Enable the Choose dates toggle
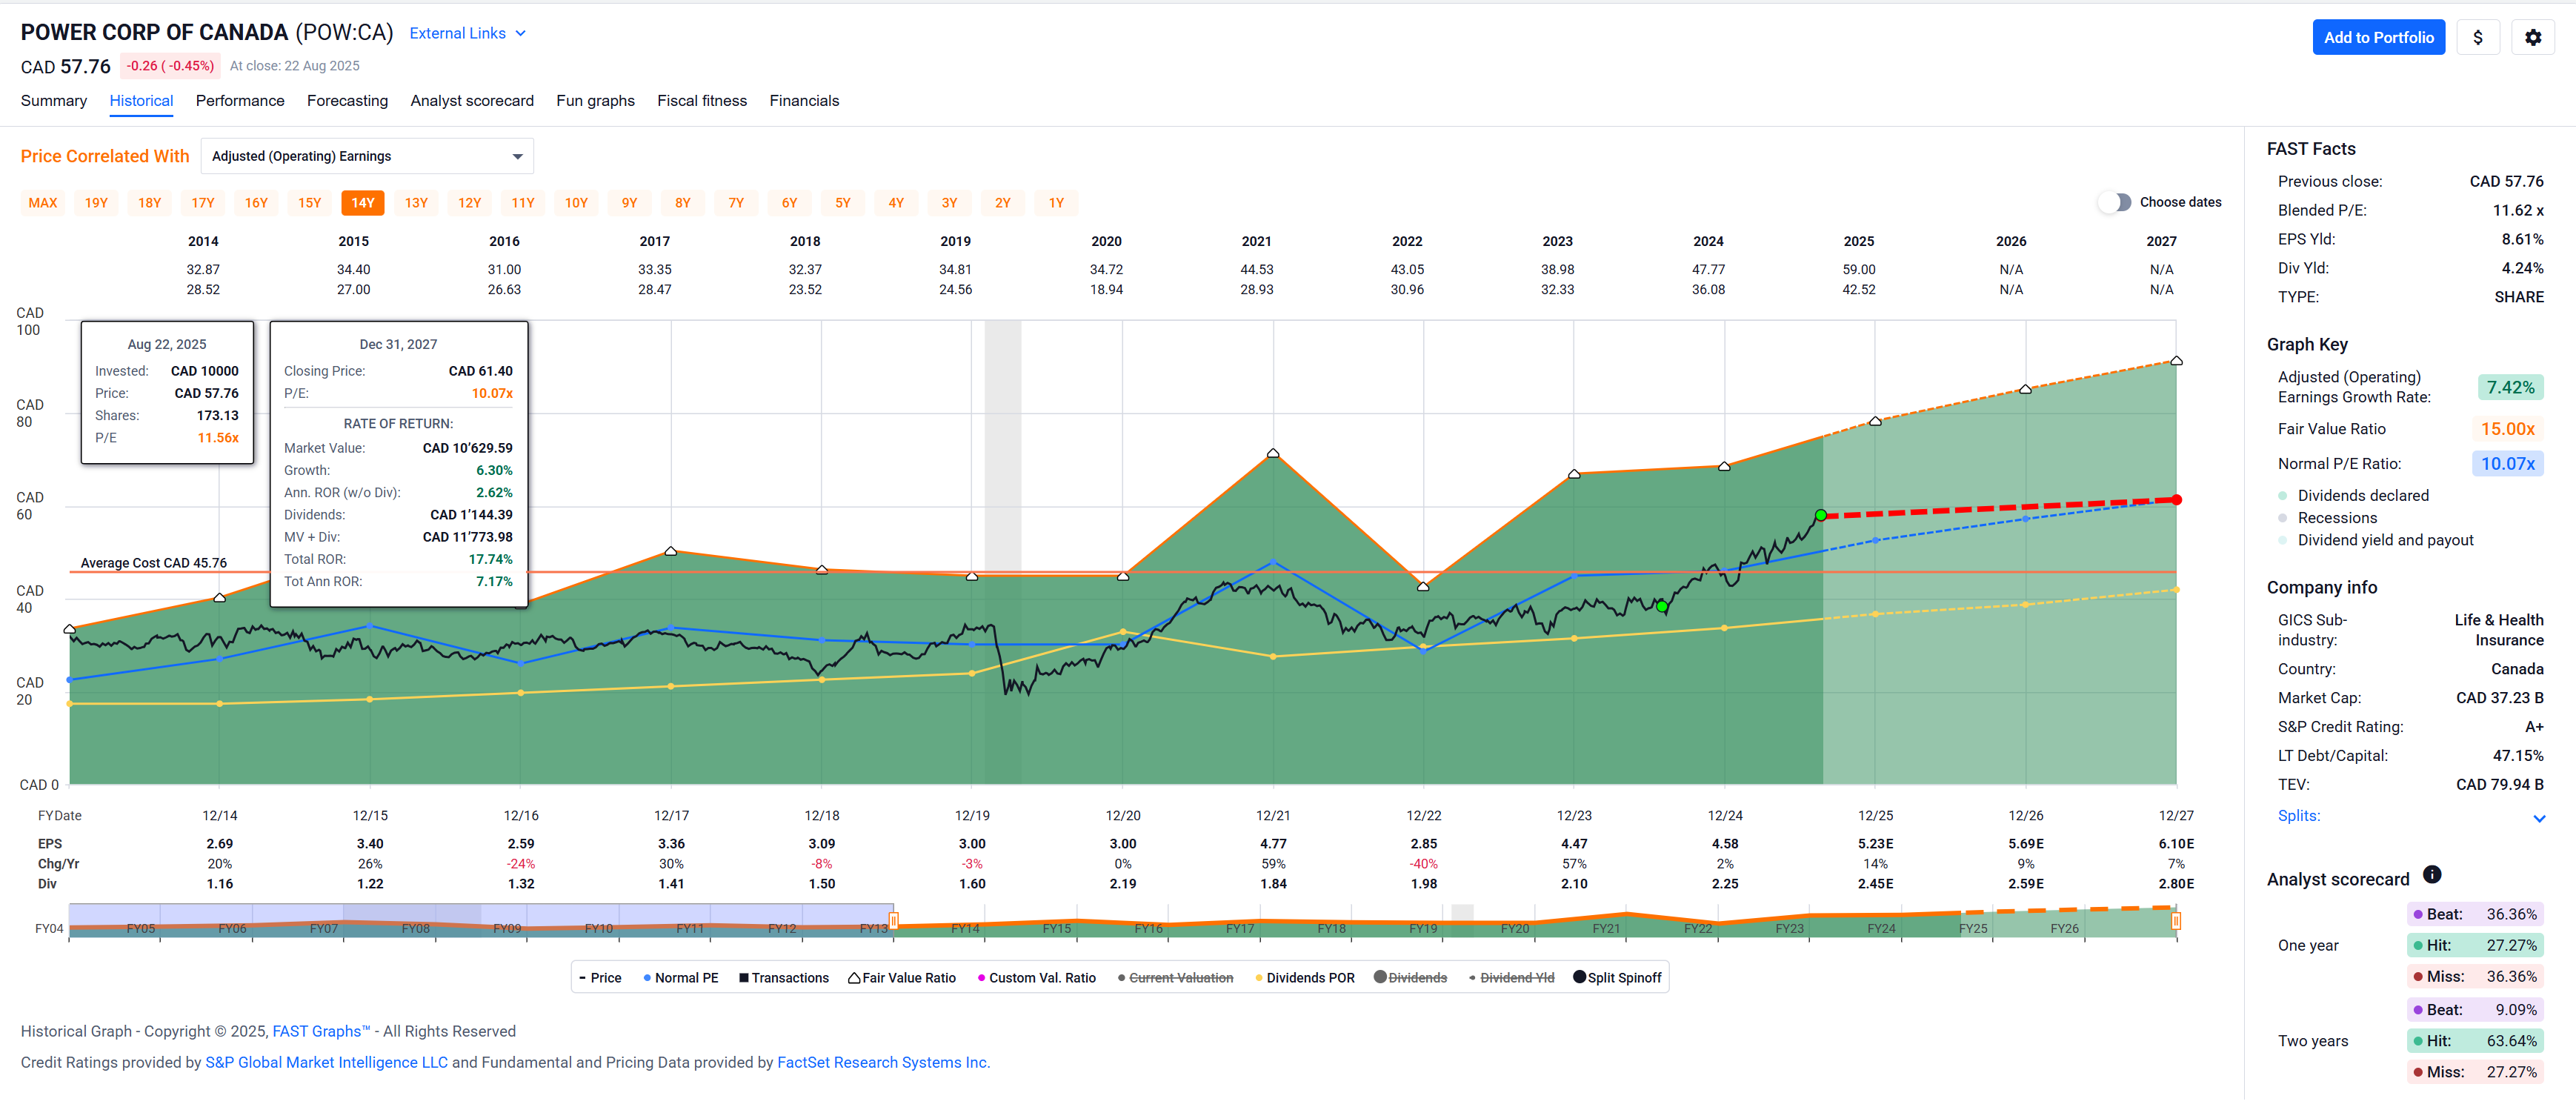This screenshot has width=2576, height=1107. coord(2114,202)
